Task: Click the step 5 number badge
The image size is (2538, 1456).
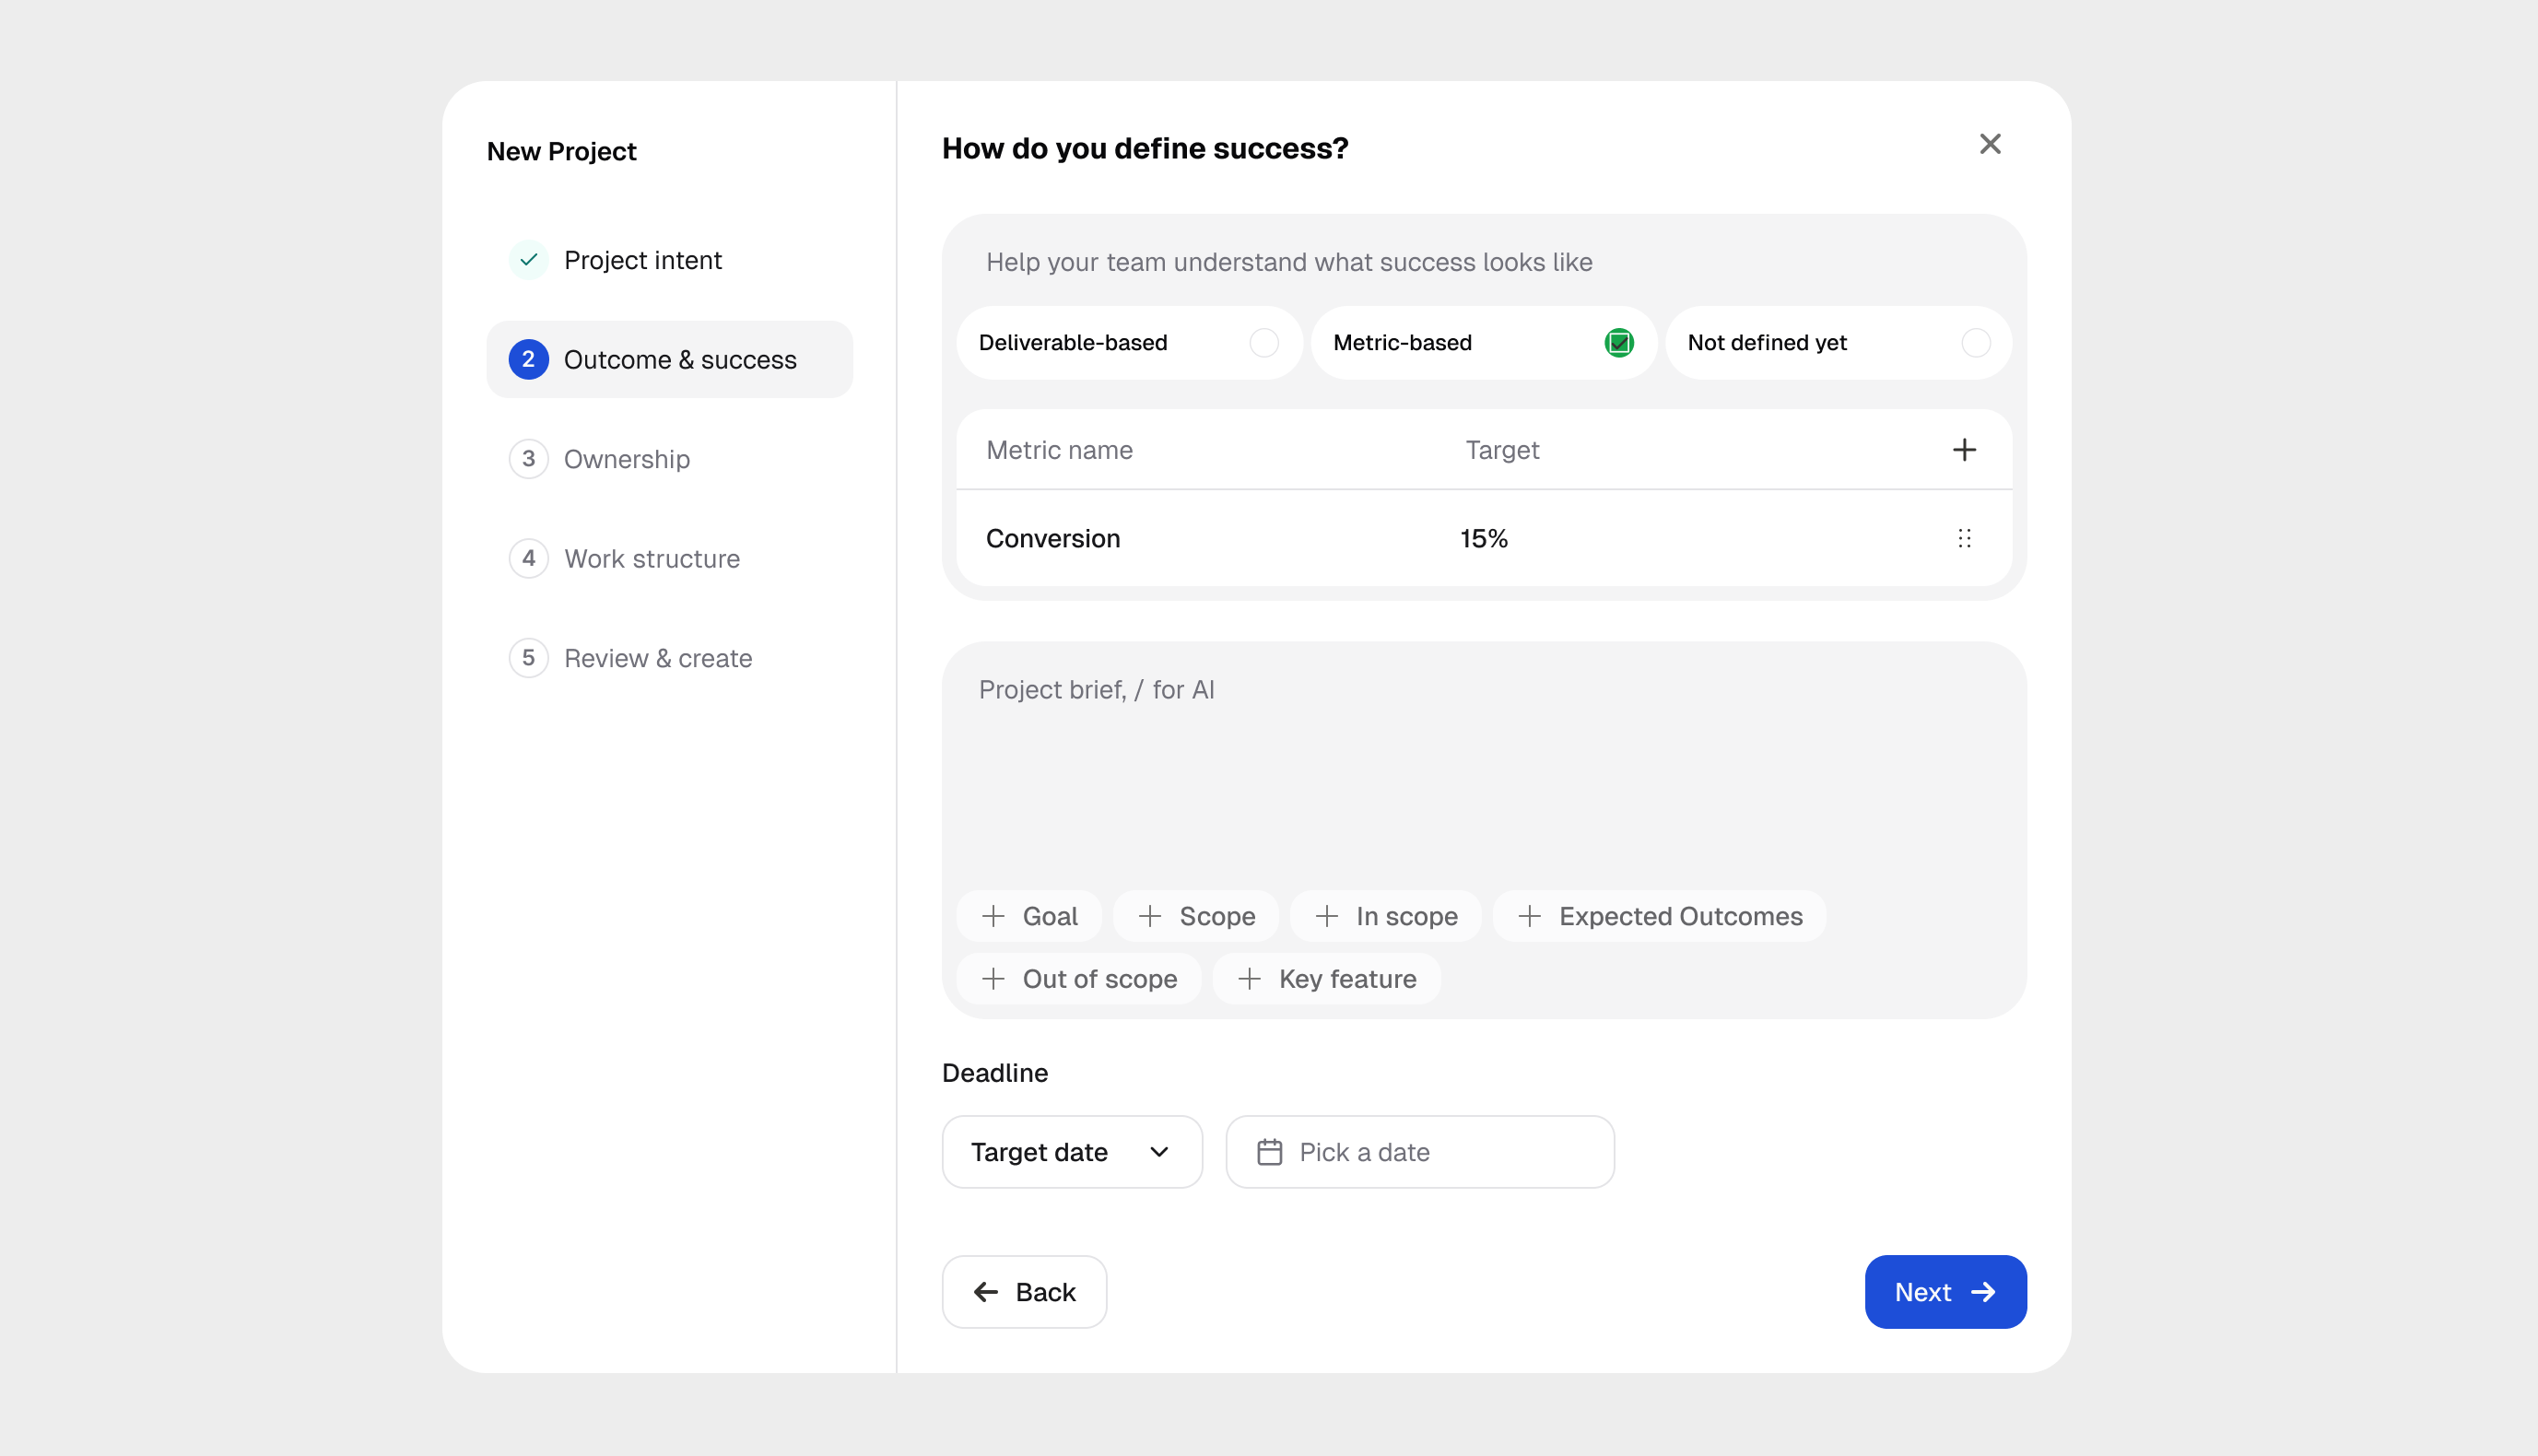Action: pyautogui.click(x=529, y=658)
